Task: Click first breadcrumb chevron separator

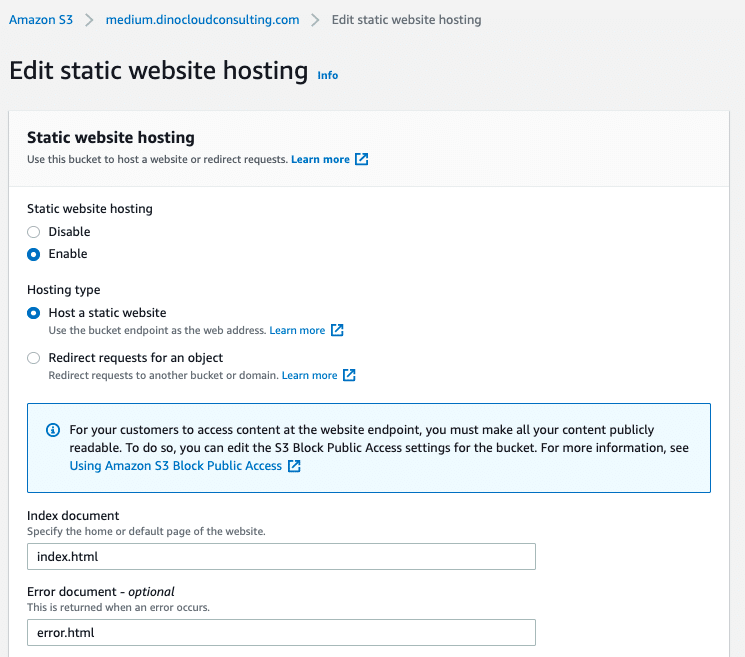Action: pyautogui.click(x=88, y=20)
